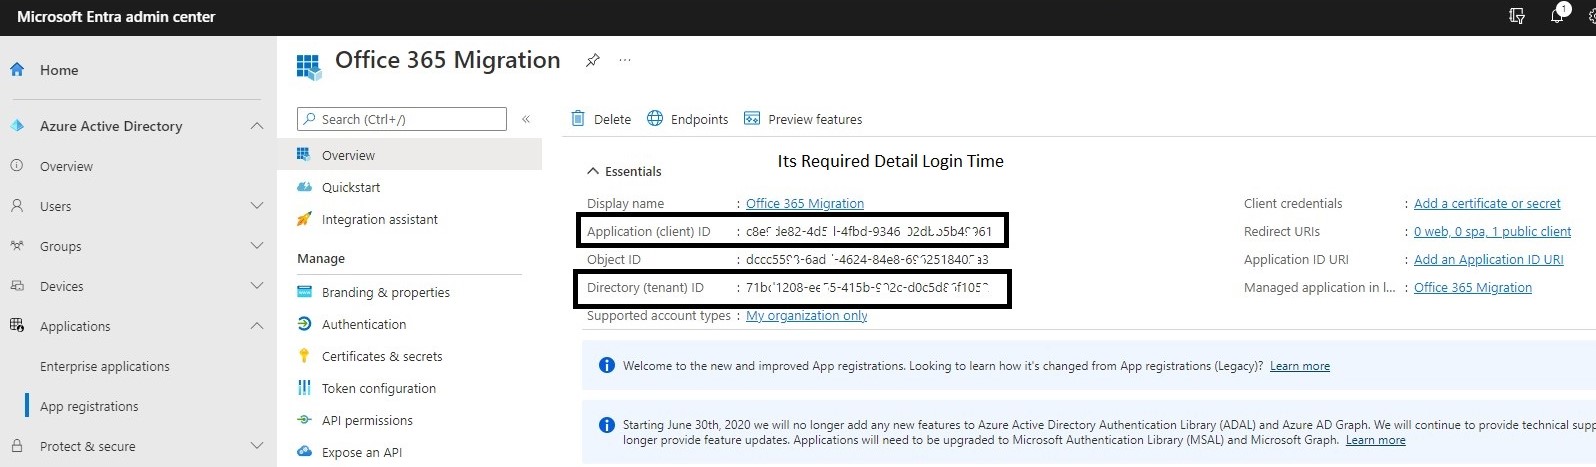The width and height of the screenshot is (1596, 467).
Task: Click the Branding & properties icon
Action: [305, 292]
